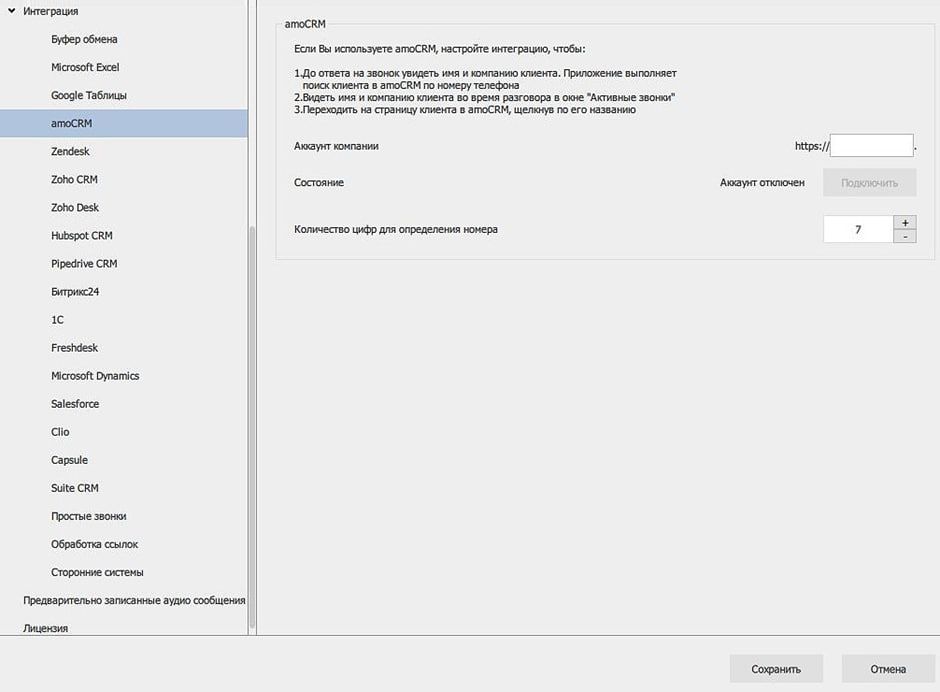
Task: Select Zendesk in the sidebar
Action: click(x=70, y=151)
